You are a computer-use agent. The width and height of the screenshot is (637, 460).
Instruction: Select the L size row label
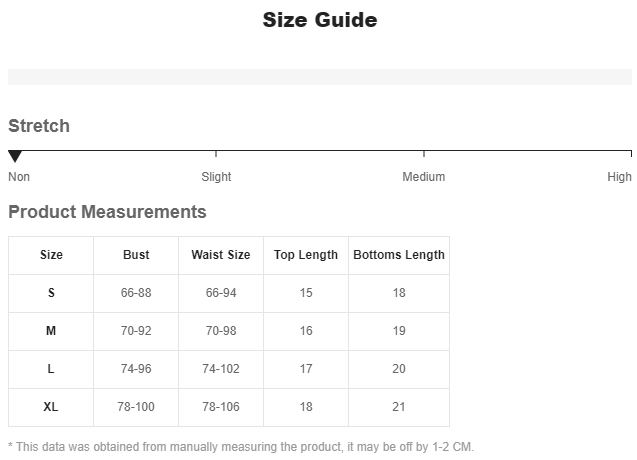pyautogui.click(x=51, y=369)
